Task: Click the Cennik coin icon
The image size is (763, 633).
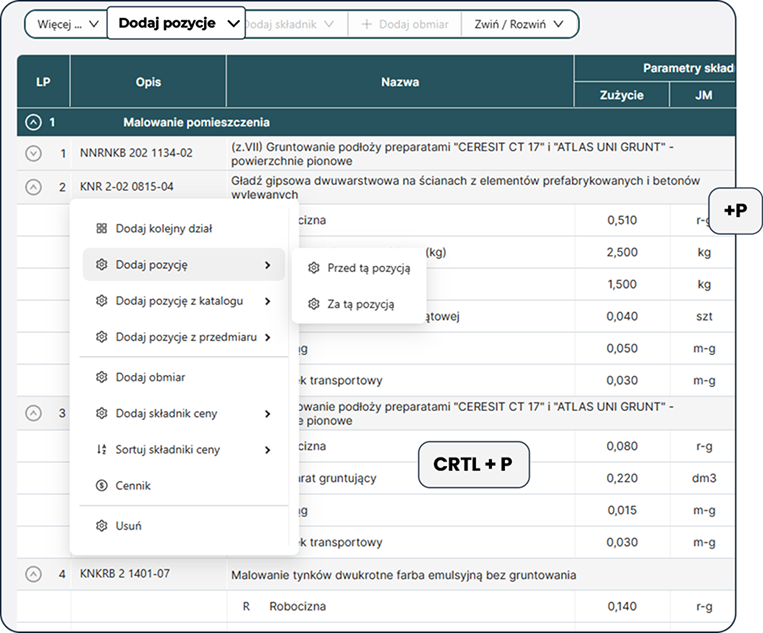Action: pos(101,485)
